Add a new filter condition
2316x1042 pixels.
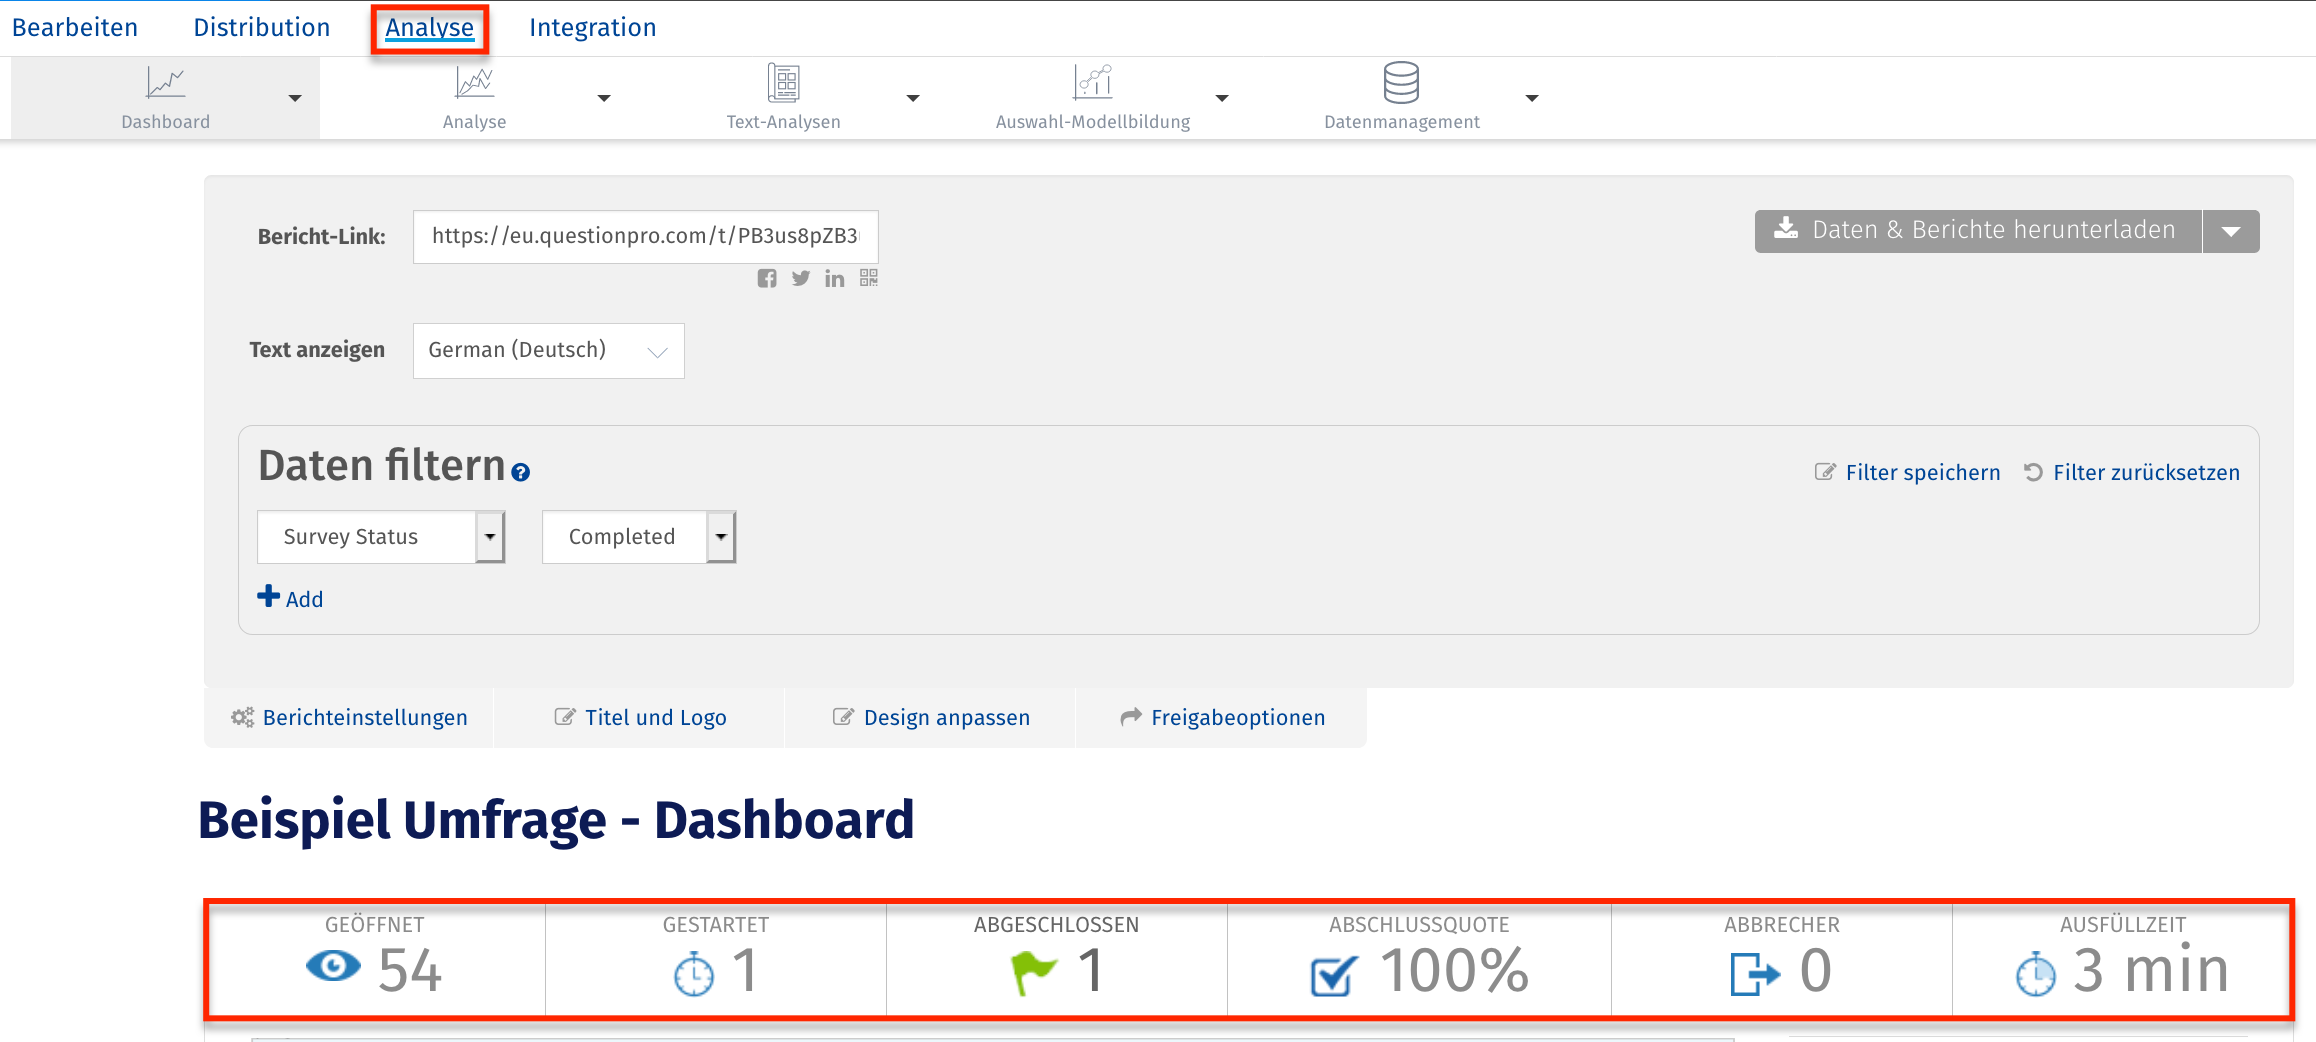point(290,599)
